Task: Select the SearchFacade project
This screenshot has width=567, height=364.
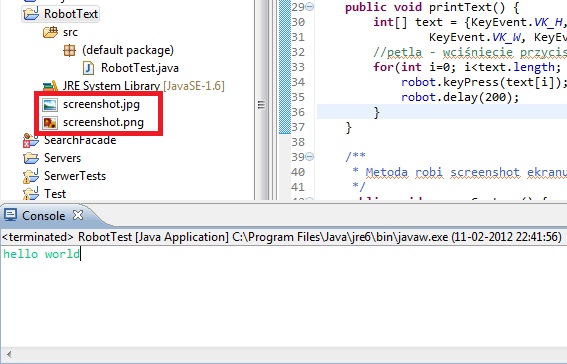Action: coord(80,140)
